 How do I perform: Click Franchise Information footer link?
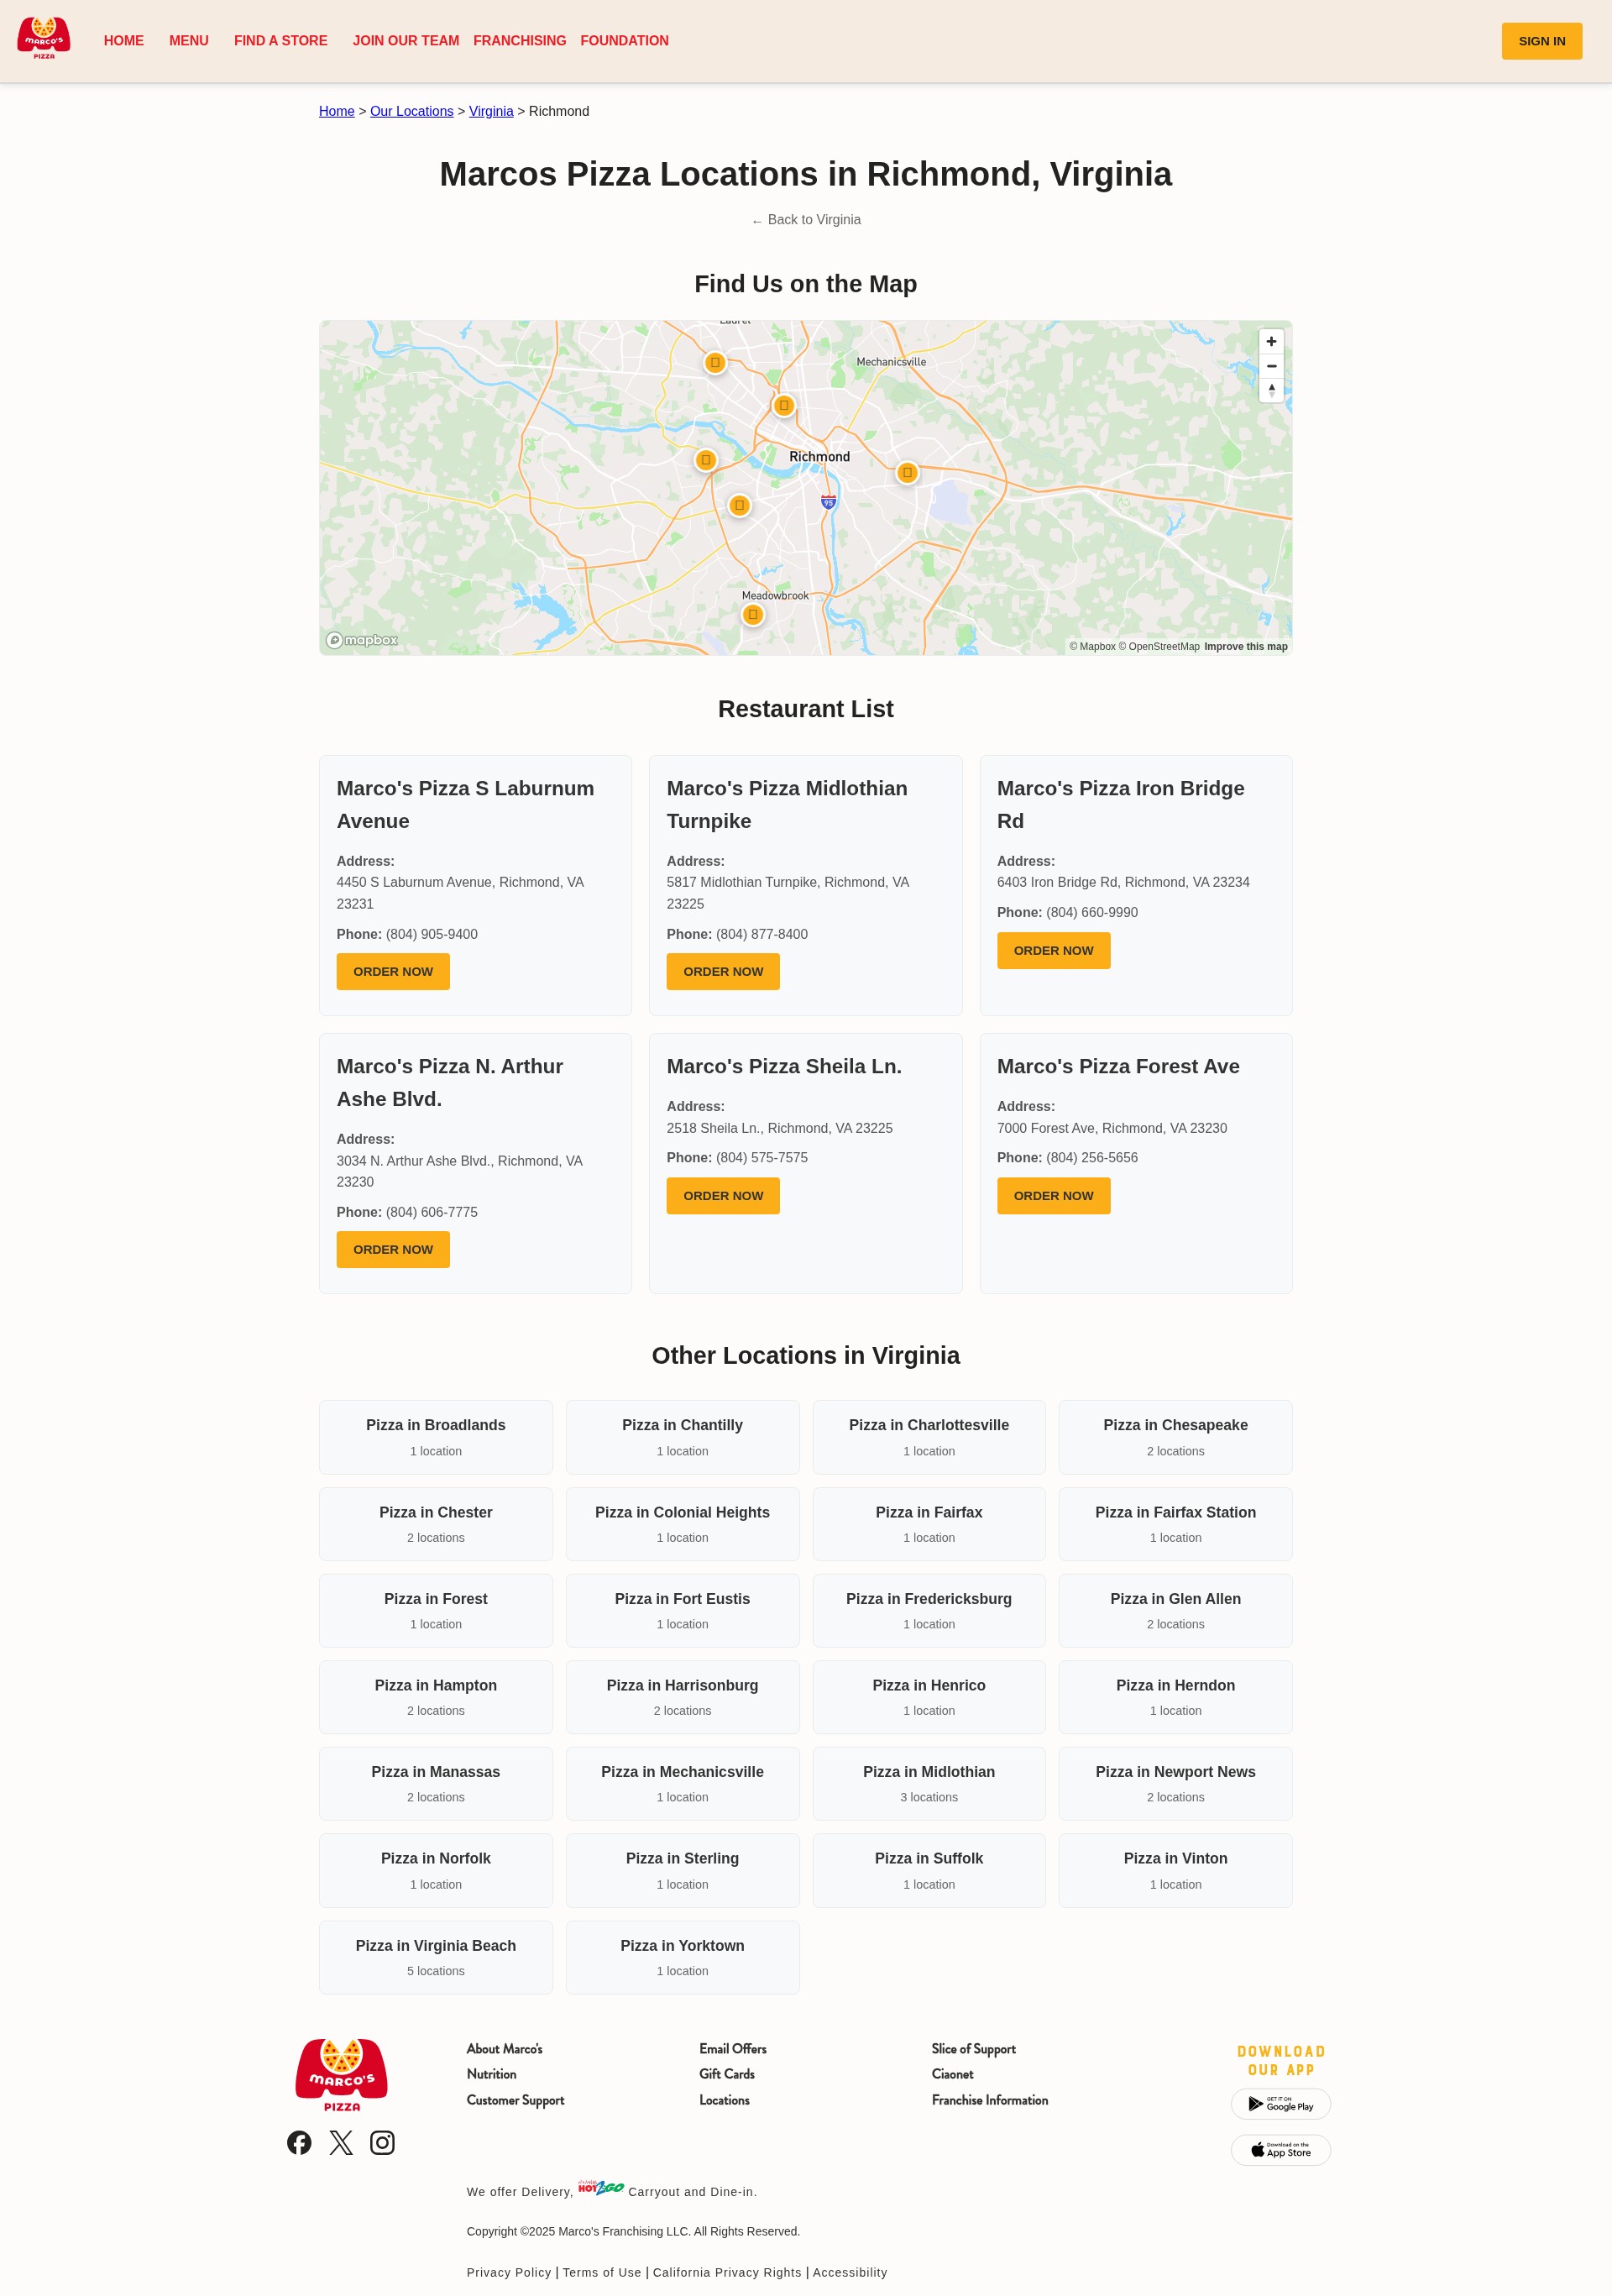click(x=990, y=2100)
